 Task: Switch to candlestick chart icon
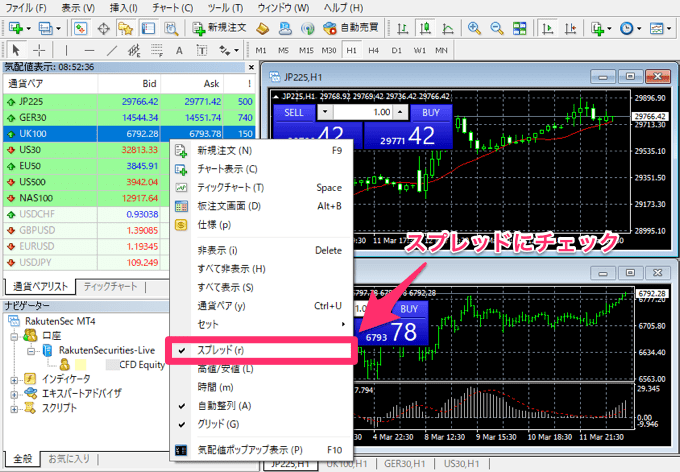coord(425,29)
